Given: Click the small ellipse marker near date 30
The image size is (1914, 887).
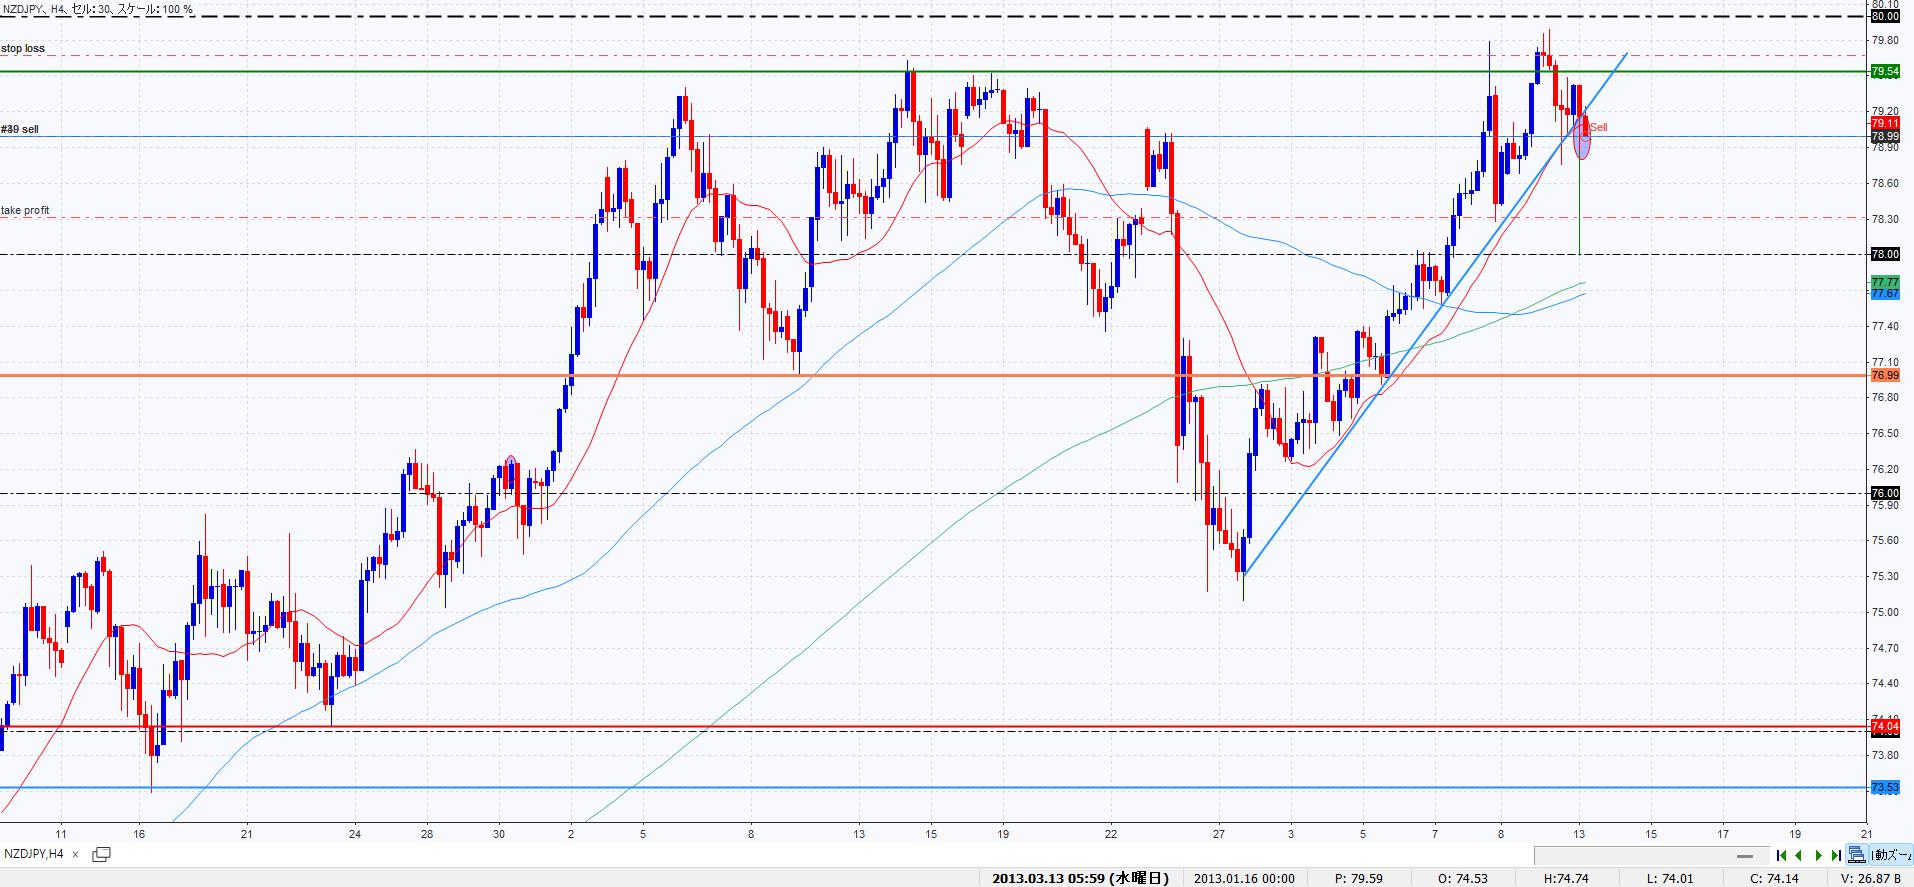Looking at the screenshot, I should pyautogui.click(x=511, y=463).
